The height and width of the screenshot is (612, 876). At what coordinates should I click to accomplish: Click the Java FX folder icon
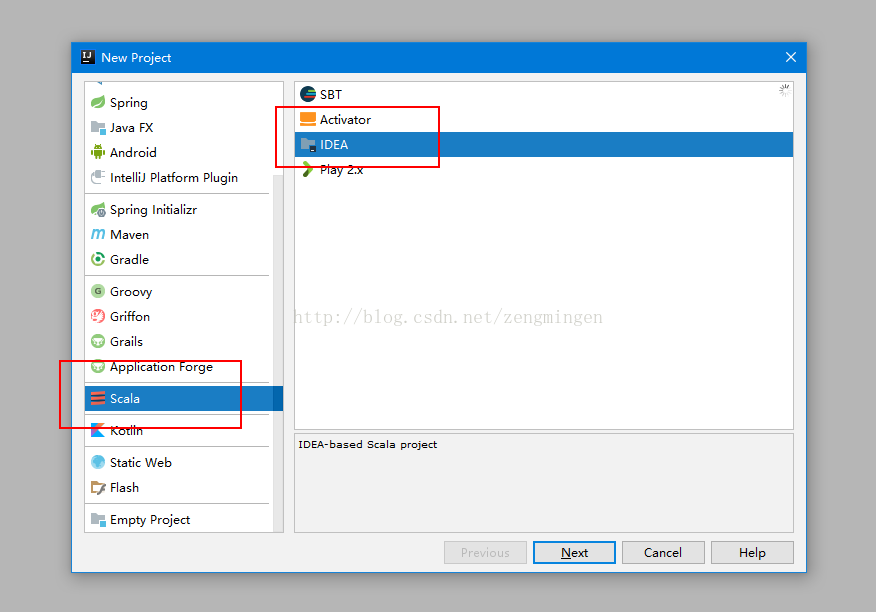98,127
